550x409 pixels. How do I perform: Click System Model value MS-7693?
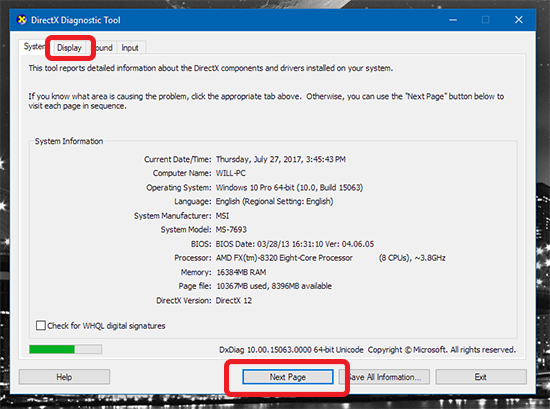coord(231,230)
